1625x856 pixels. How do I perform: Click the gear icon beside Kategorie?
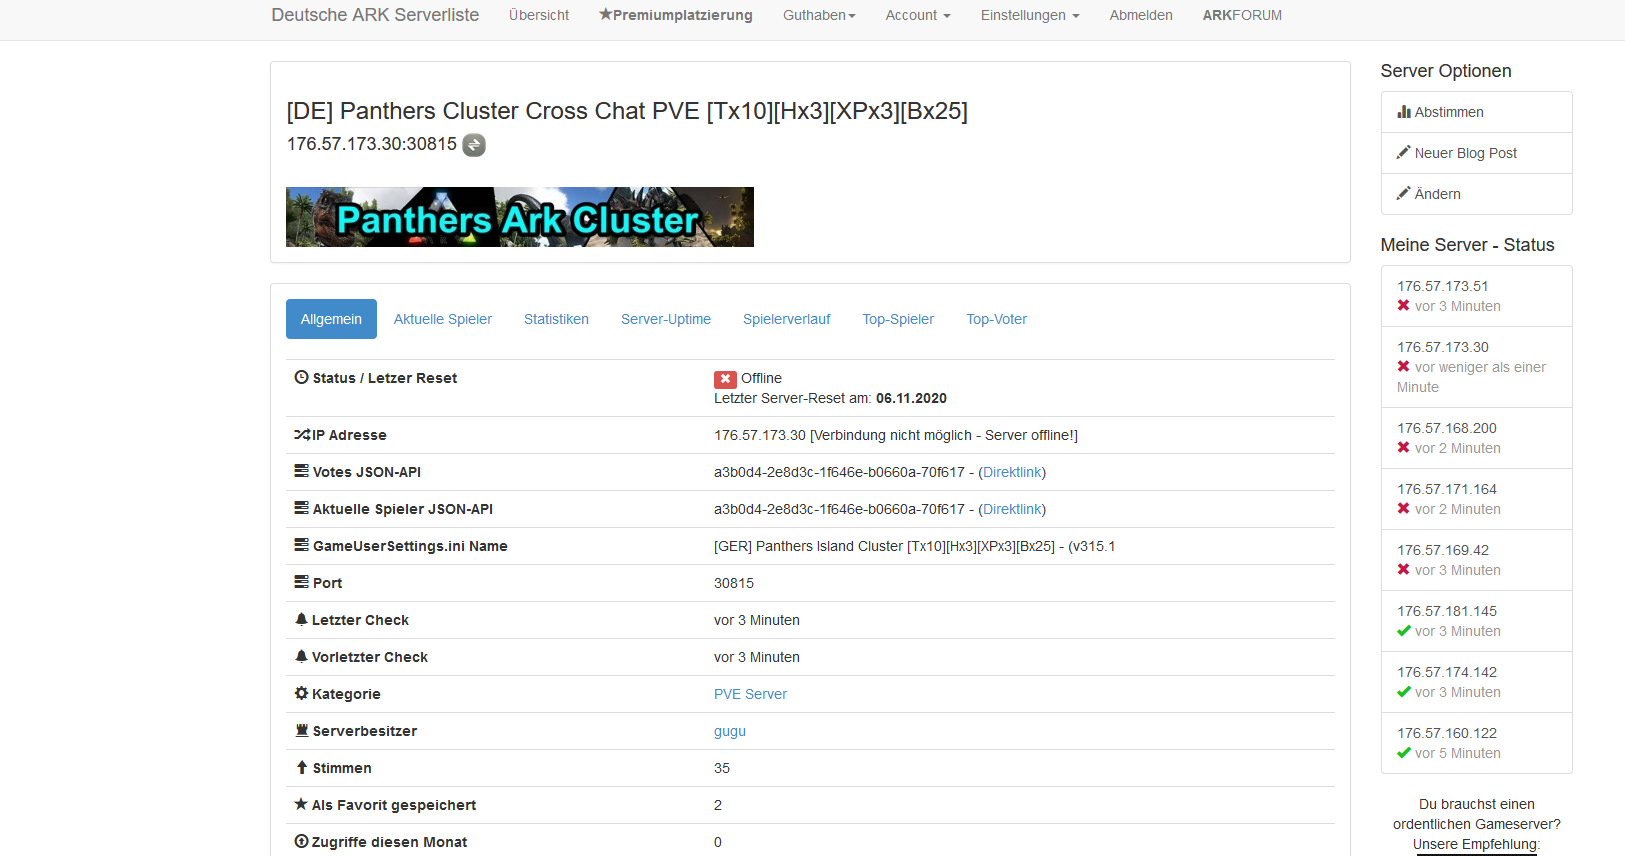click(x=301, y=693)
